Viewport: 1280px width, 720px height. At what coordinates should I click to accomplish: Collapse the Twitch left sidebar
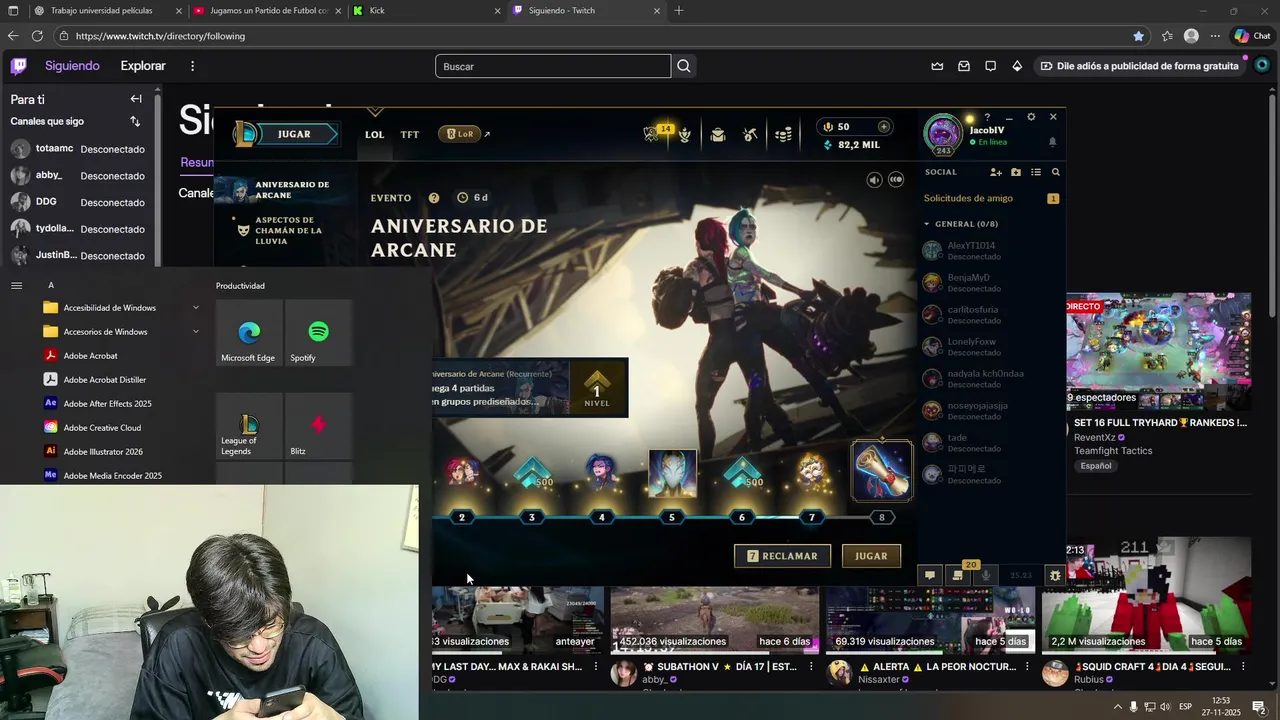(136, 99)
